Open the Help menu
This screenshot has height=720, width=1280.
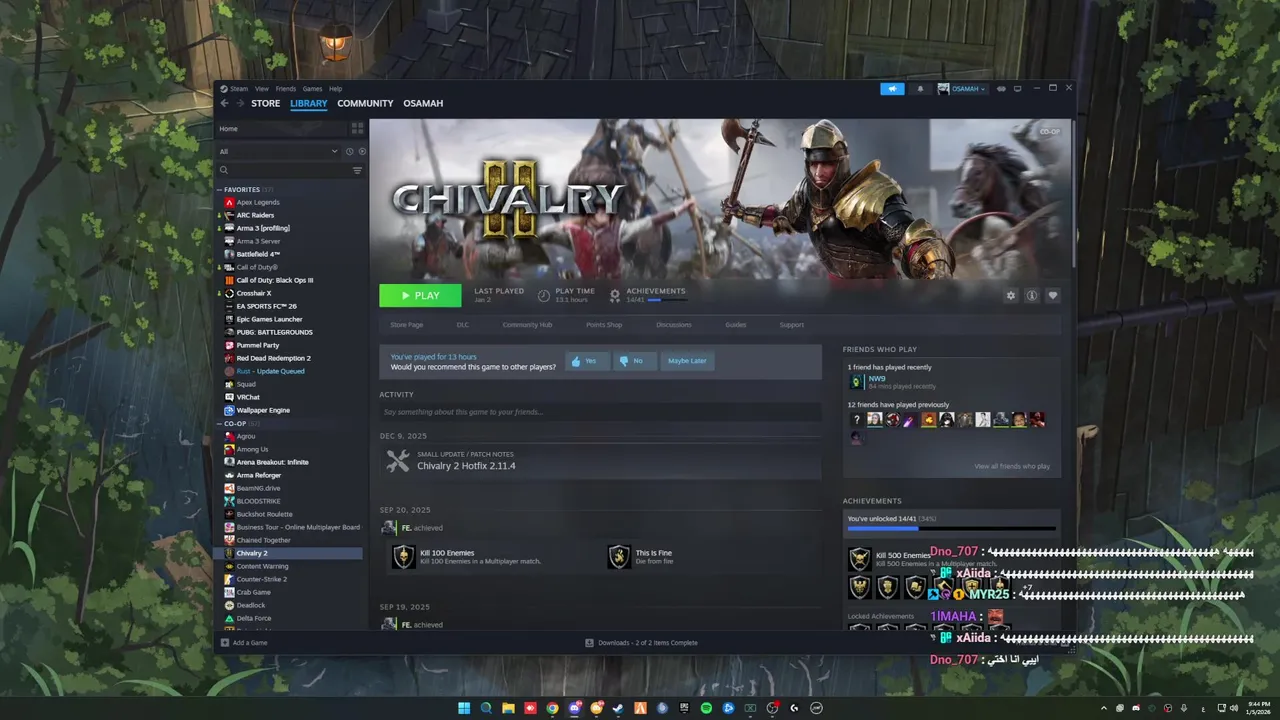[336, 89]
